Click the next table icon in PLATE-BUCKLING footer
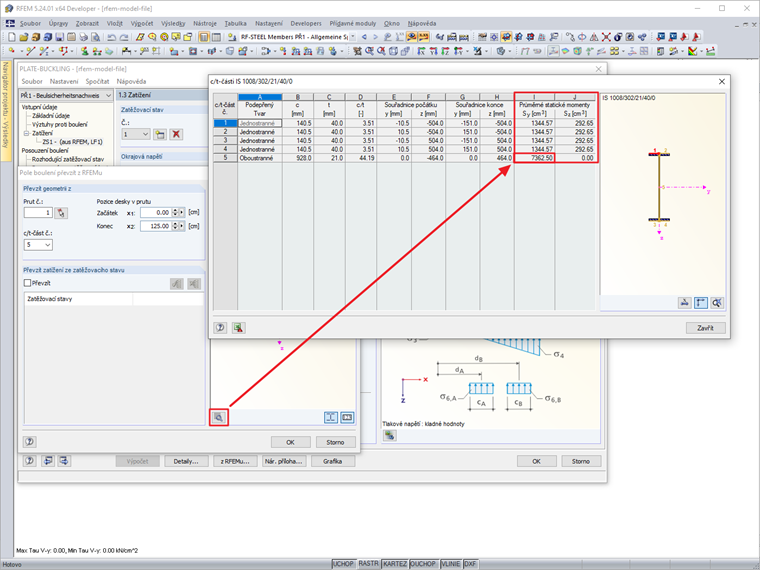760x570 pixels. tap(64, 461)
